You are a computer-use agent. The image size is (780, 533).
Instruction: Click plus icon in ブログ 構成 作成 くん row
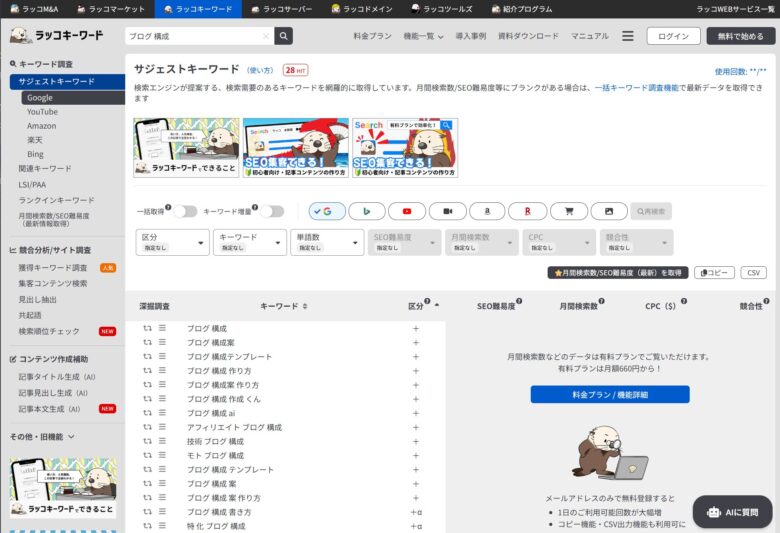[416, 399]
